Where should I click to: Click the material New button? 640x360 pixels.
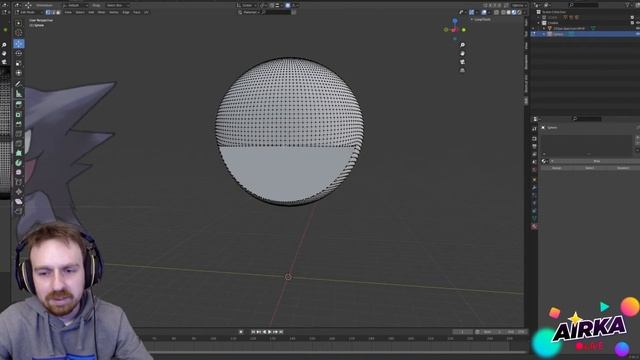(597, 161)
